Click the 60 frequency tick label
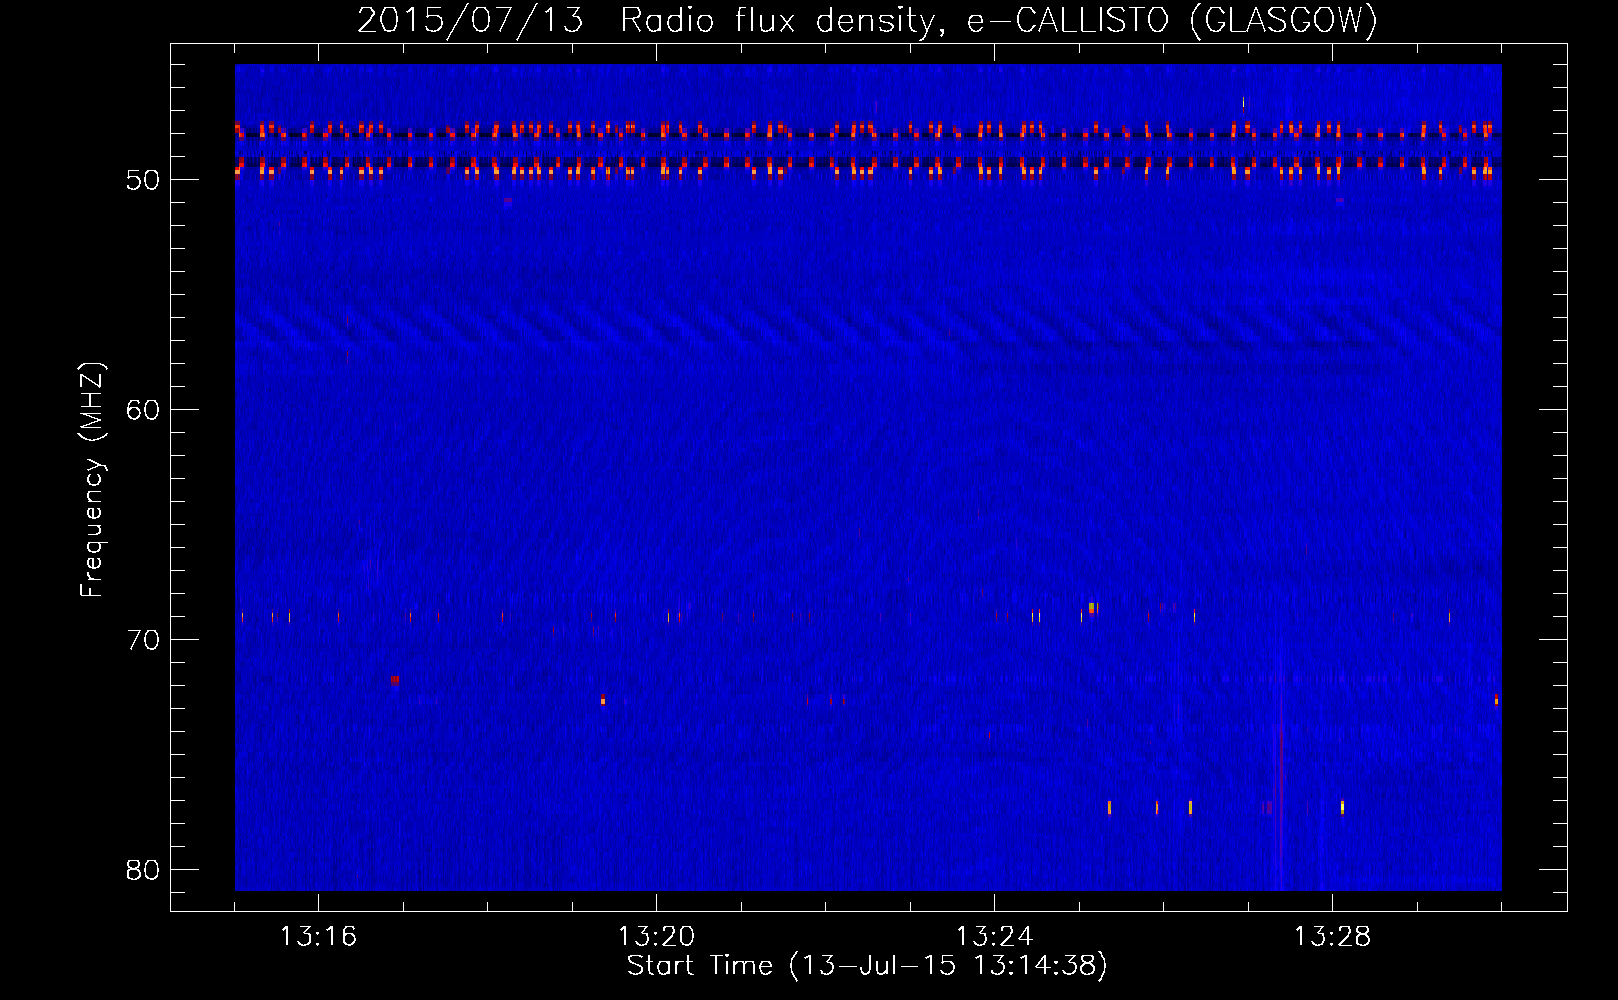The image size is (1618, 1000). tap(143, 410)
